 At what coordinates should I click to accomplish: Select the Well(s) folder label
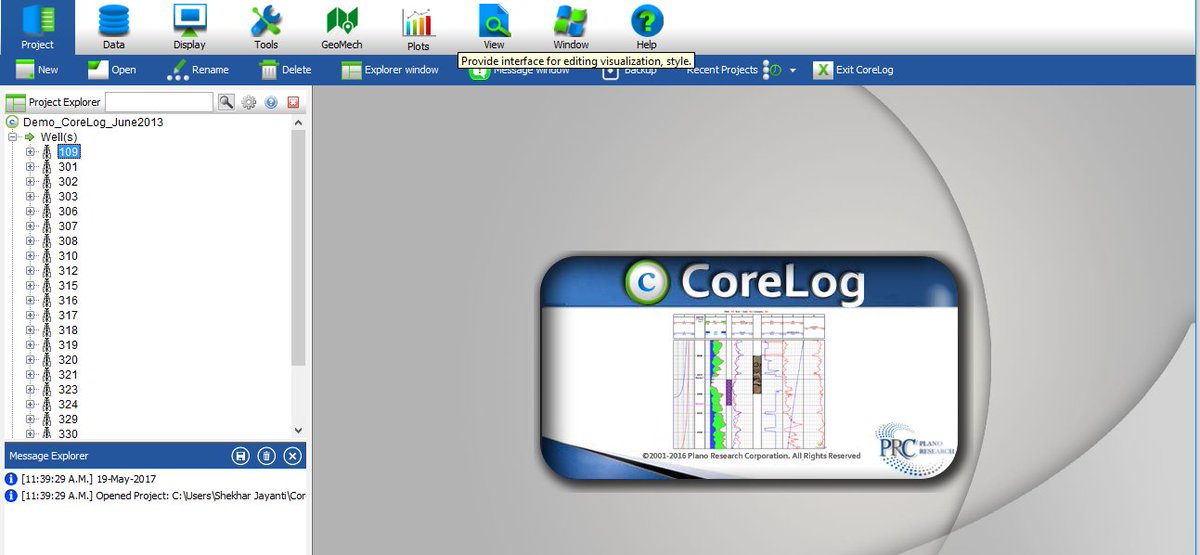pos(58,137)
